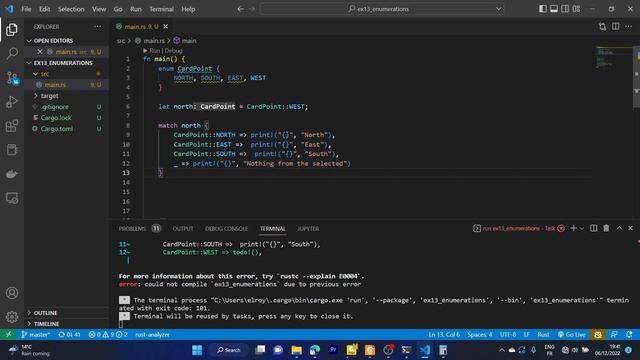Screen dimensions: 640x360
Task: Split the editor right
Action: (x=616, y=27)
